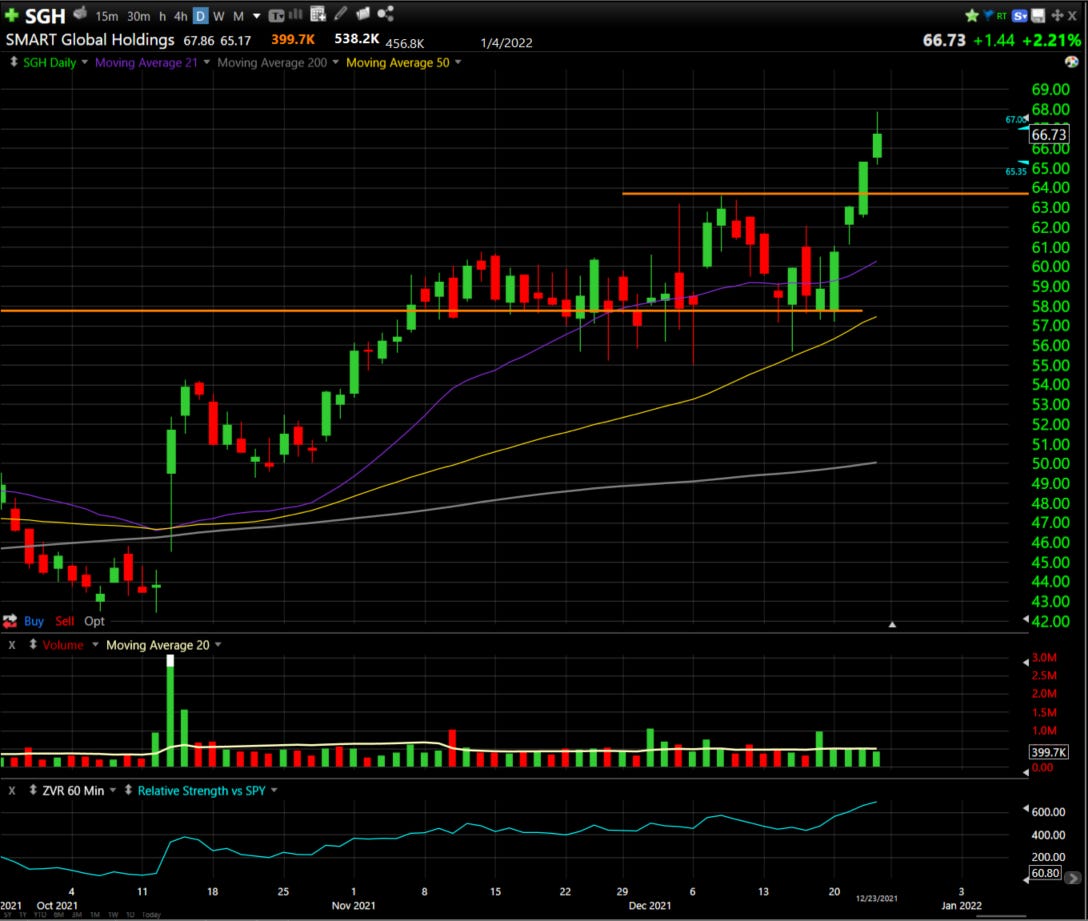Switch to the 15m timeframe

pyautogui.click(x=106, y=16)
